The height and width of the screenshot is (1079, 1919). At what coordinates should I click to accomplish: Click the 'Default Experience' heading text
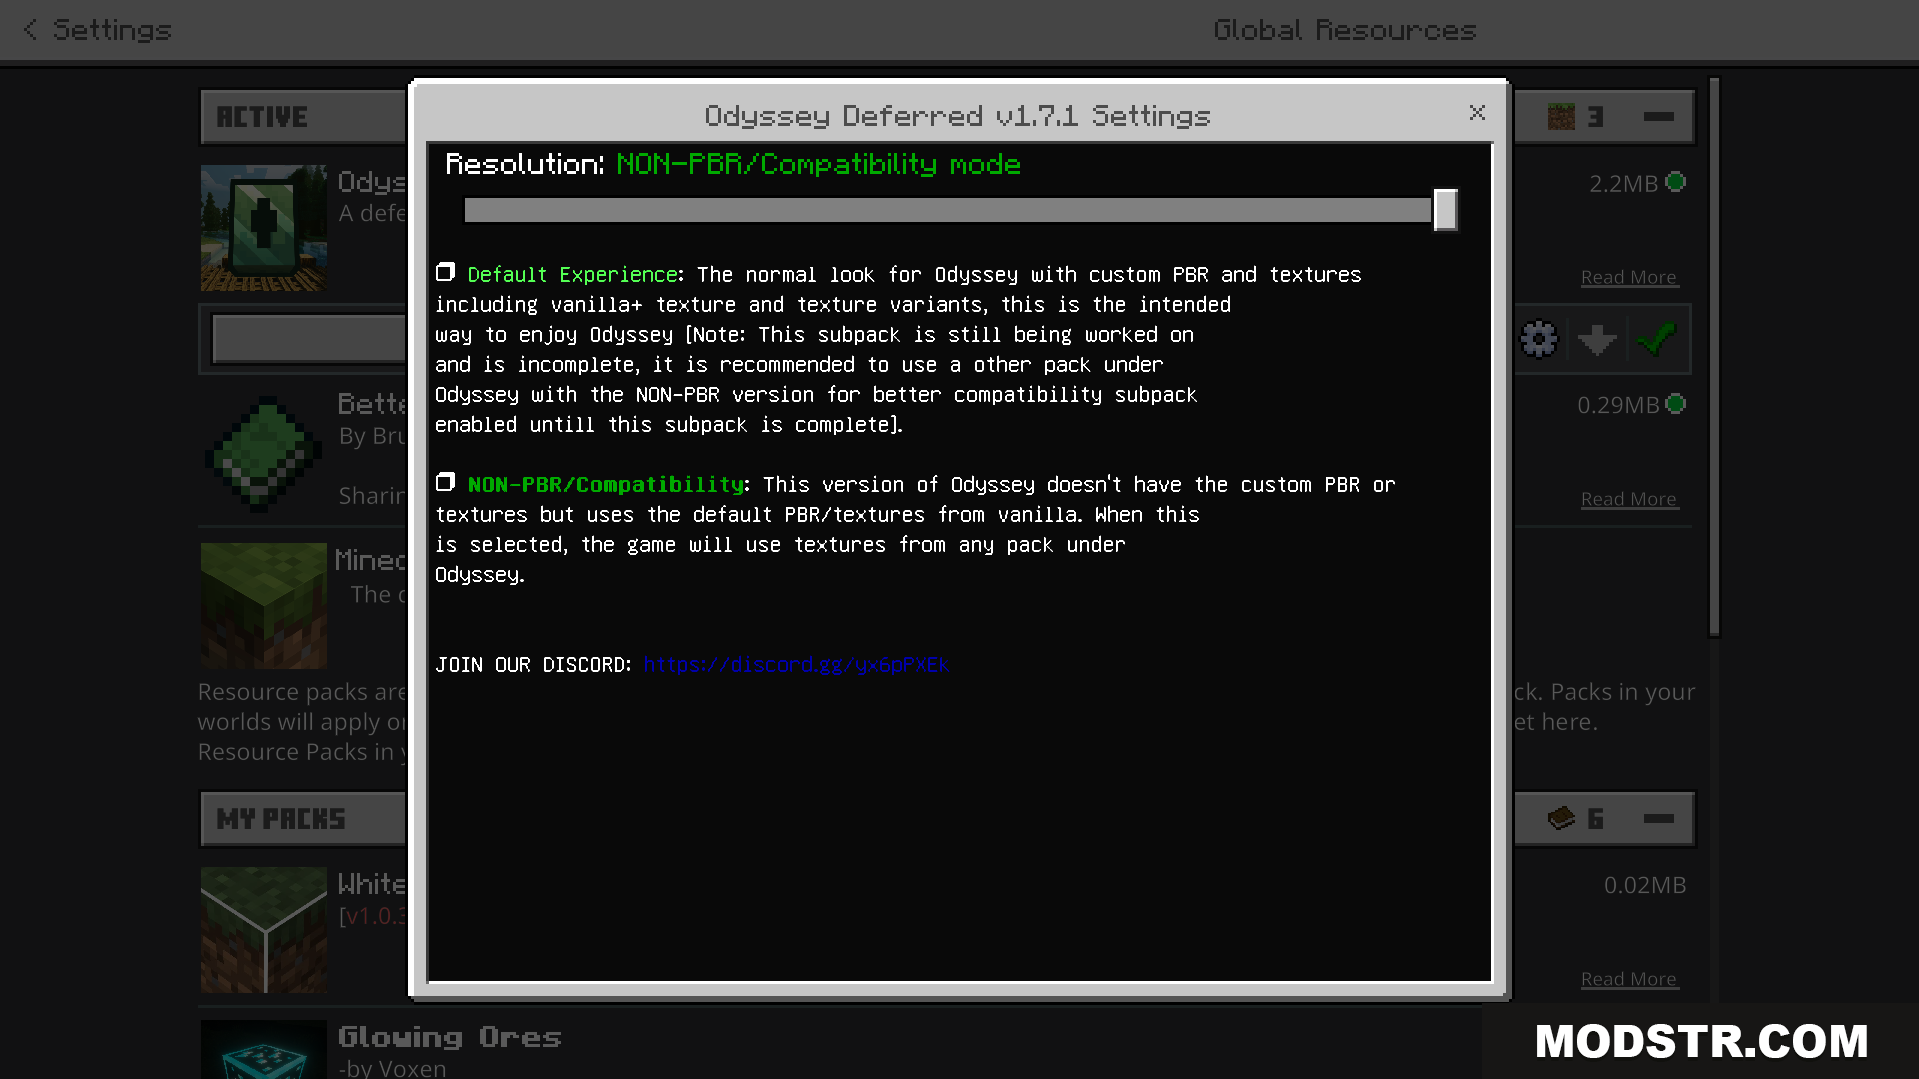[573, 274]
